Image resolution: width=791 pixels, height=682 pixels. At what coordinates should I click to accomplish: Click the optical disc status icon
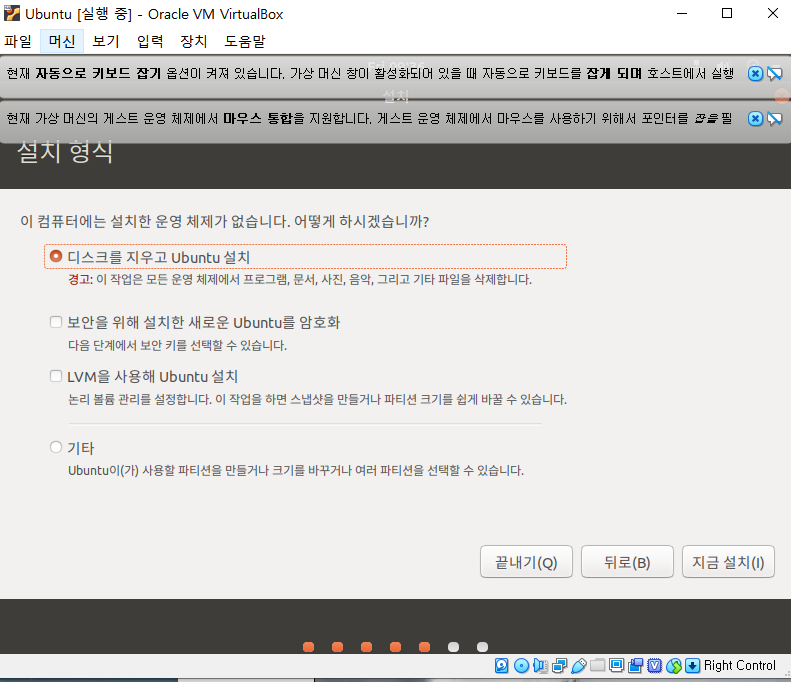point(521,665)
